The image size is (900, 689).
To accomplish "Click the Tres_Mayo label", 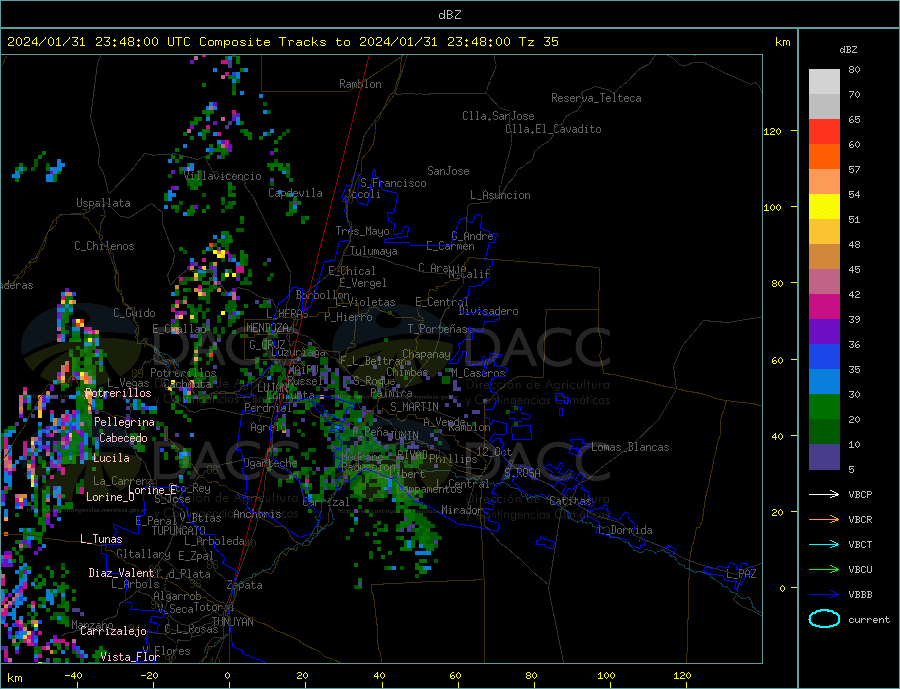I will tap(363, 231).
